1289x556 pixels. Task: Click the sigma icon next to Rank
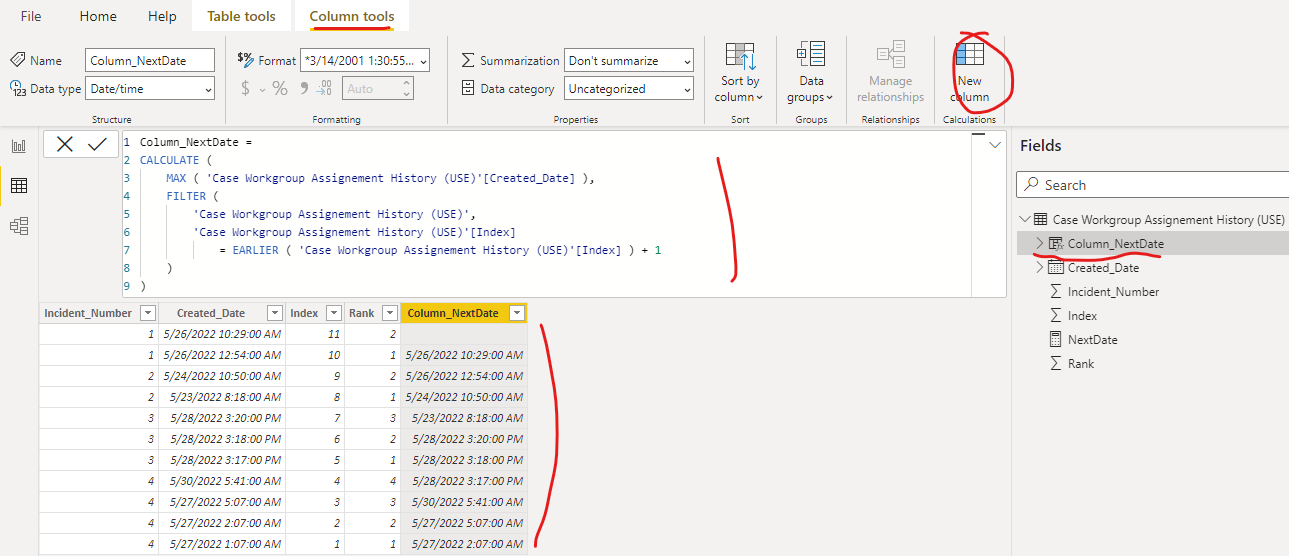pos(1055,363)
